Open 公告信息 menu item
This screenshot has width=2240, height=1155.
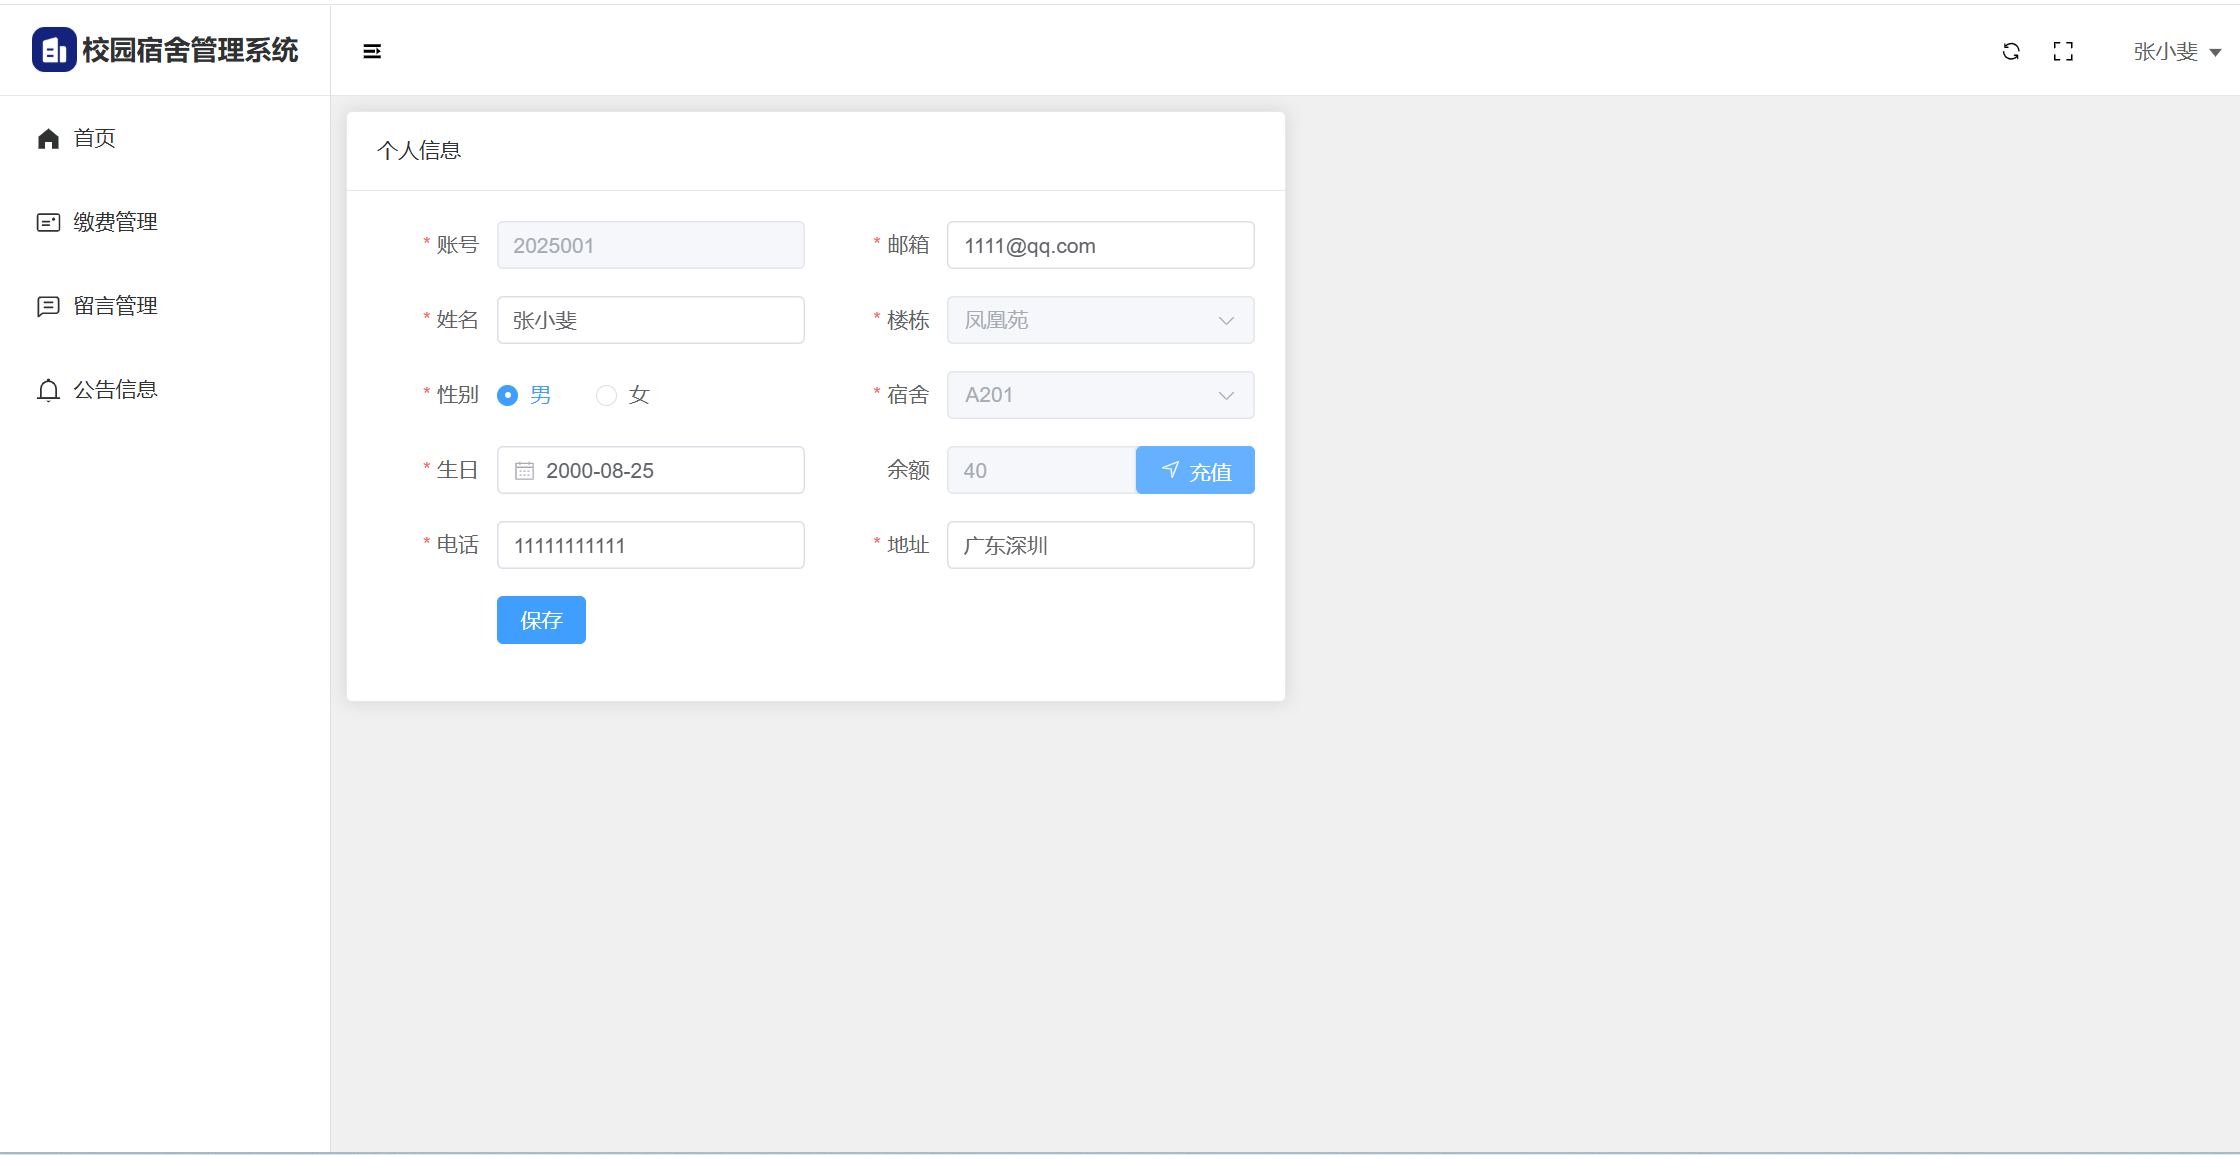pos(115,390)
